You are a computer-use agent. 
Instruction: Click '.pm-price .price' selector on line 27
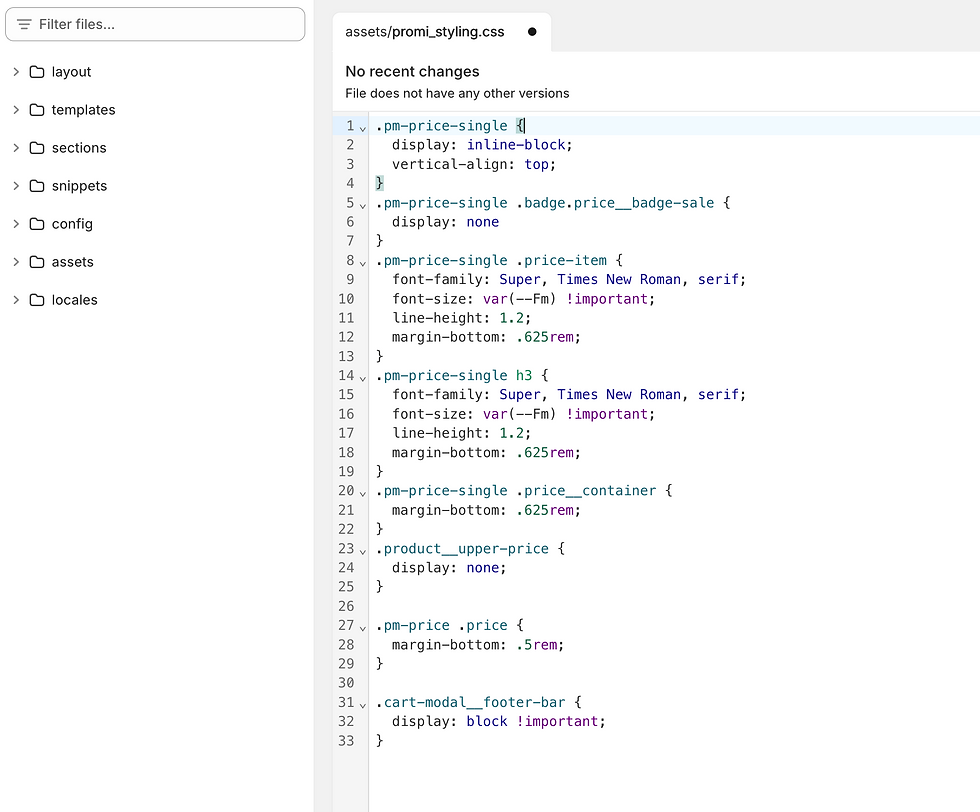pyautogui.click(x=442, y=625)
